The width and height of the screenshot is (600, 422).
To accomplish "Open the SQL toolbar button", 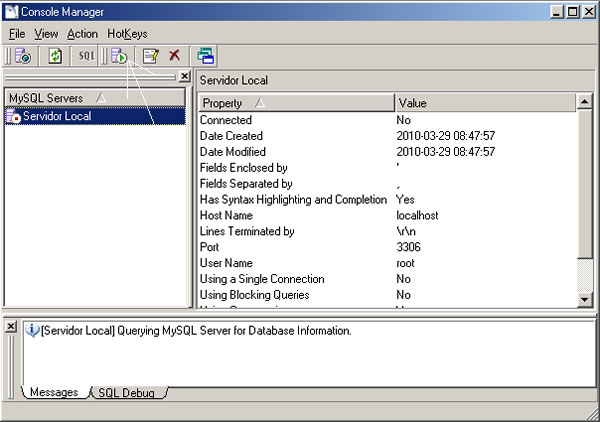I will [x=86, y=56].
